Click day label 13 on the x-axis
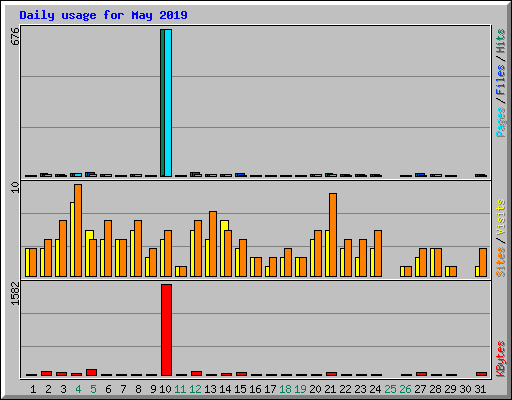Image resolution: width=512 pixels, height=400 pixels. tap(210, 389)
